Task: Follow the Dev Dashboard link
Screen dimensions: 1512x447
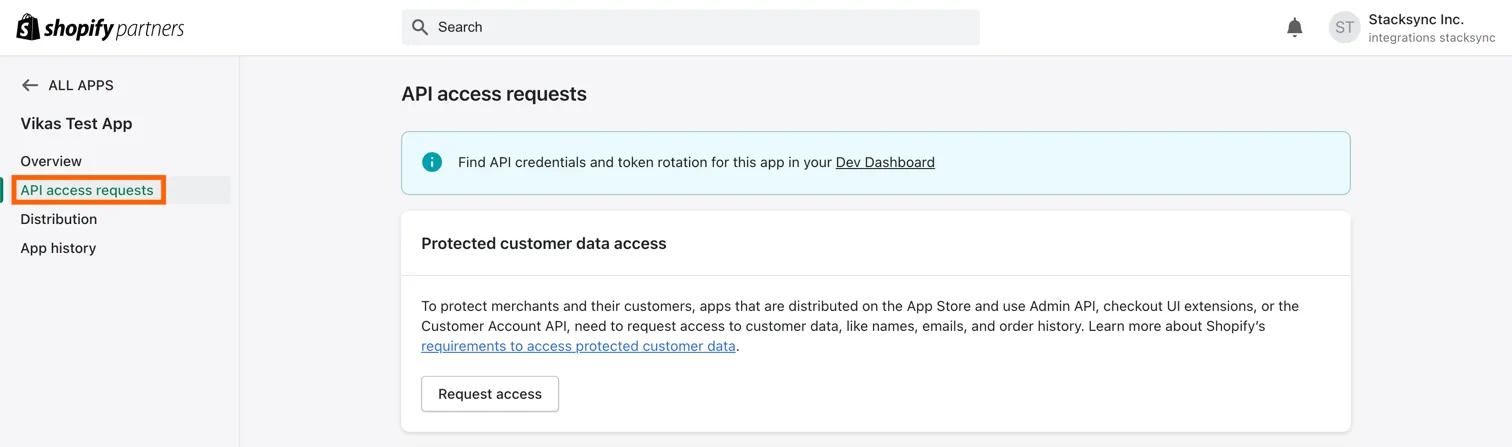Action: click(x=885, y=162)
